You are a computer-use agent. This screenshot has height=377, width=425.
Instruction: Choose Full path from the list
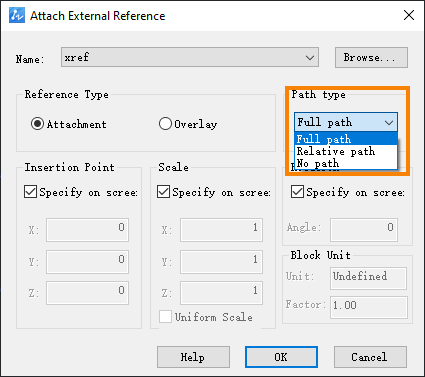(346, 139)
